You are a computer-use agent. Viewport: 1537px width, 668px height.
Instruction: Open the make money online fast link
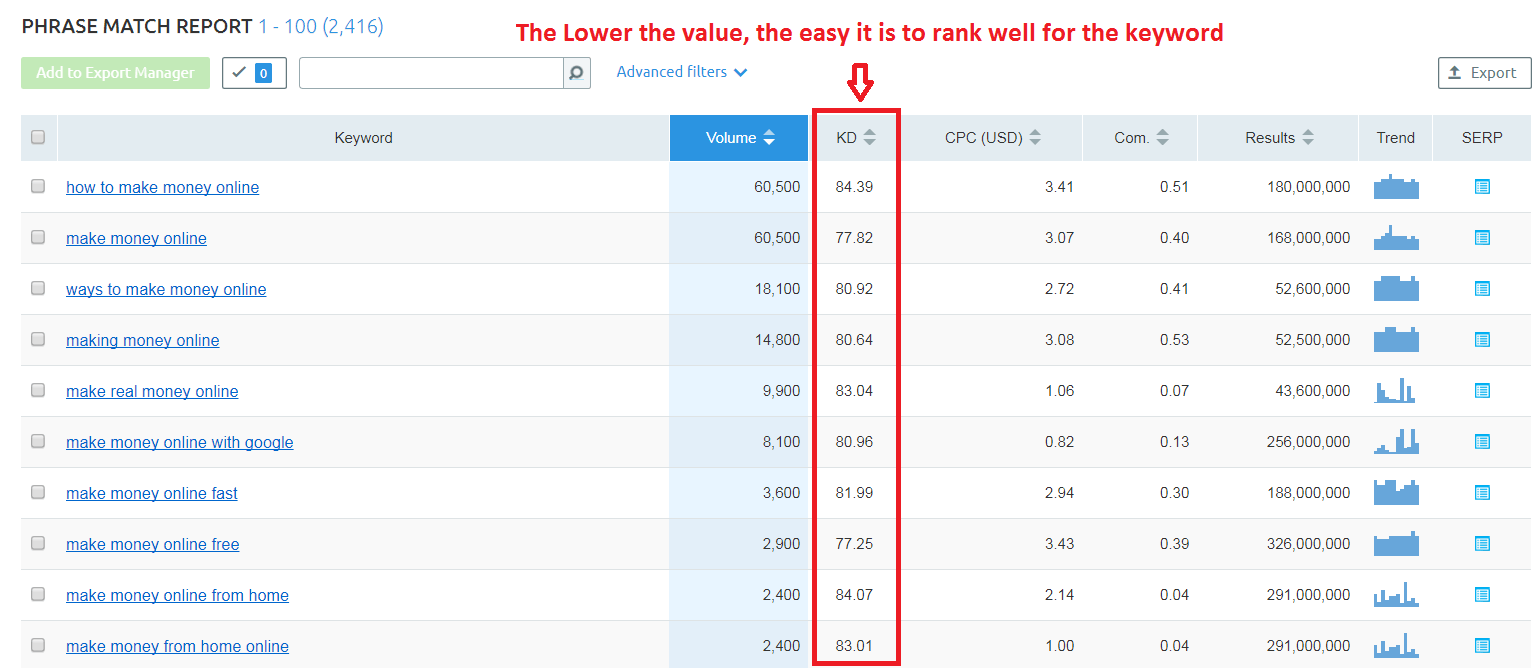pos(152,493)
